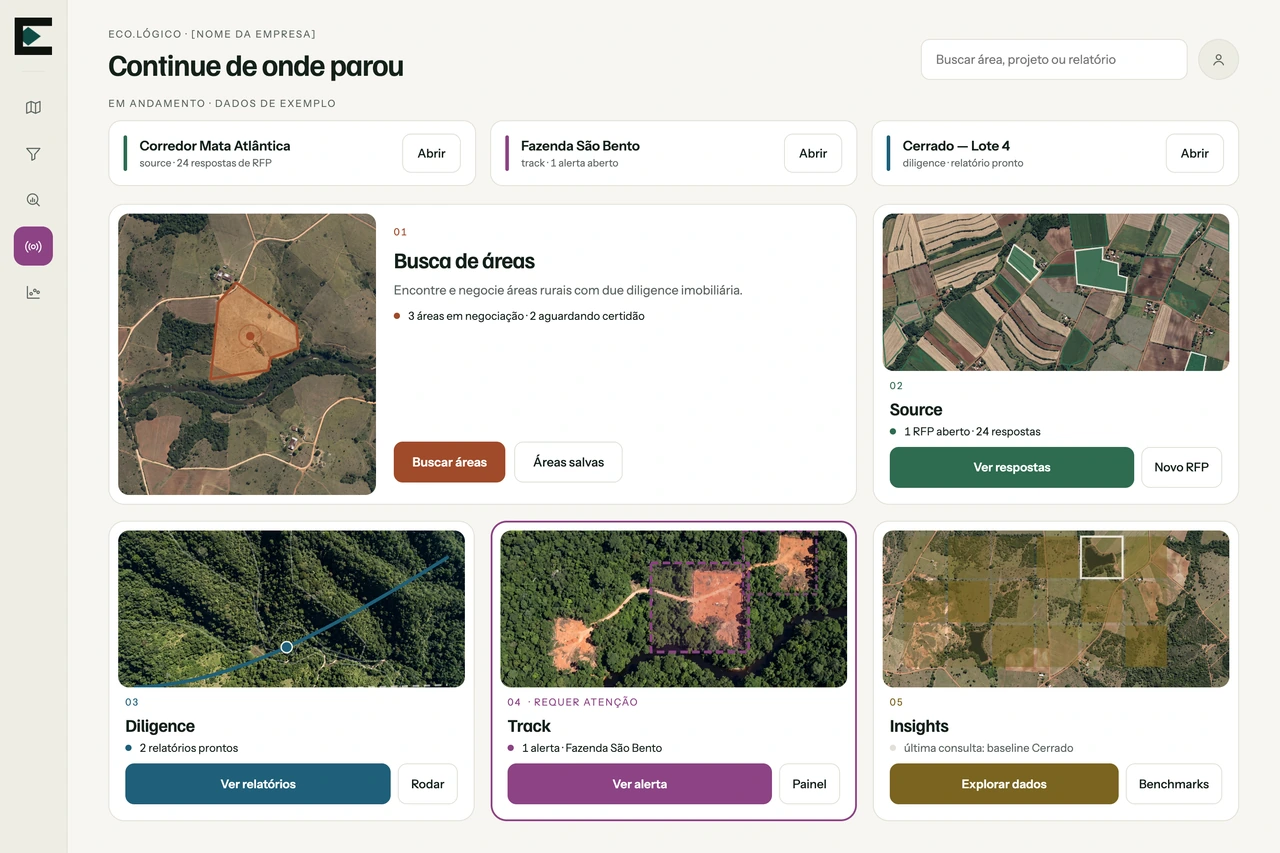Open the user profile avatar icon
The height and width of the screenshot is (853, 1280).
1218,59
